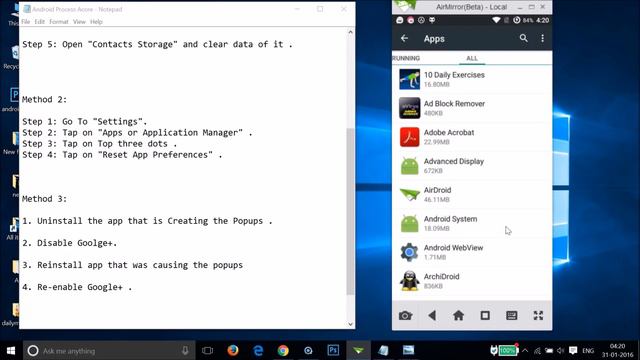Tap the AirMirror home button

coord(458,316)
